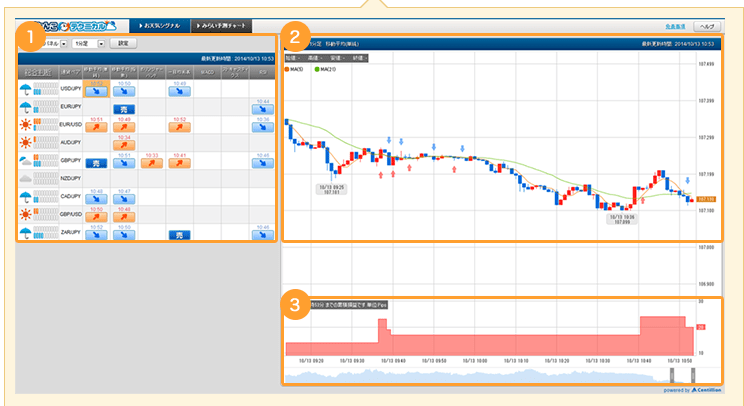Viewport: 744px width, 406px height.
Task: Click the ヘルプ help button
Action: click(707, 25)
